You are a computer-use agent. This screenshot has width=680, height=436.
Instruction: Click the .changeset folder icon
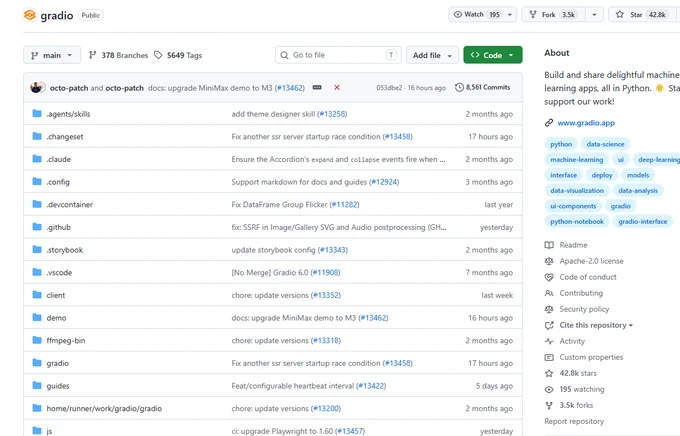pos(37,136)
